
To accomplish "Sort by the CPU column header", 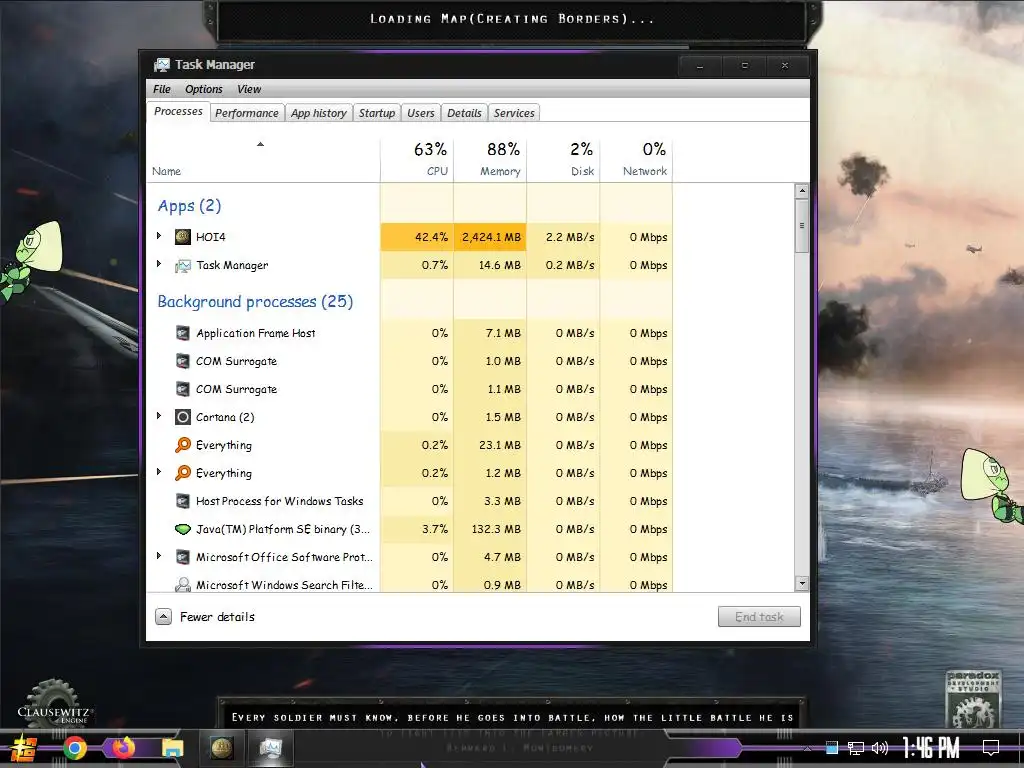I will pyautogui.click(x=417, y=160).
